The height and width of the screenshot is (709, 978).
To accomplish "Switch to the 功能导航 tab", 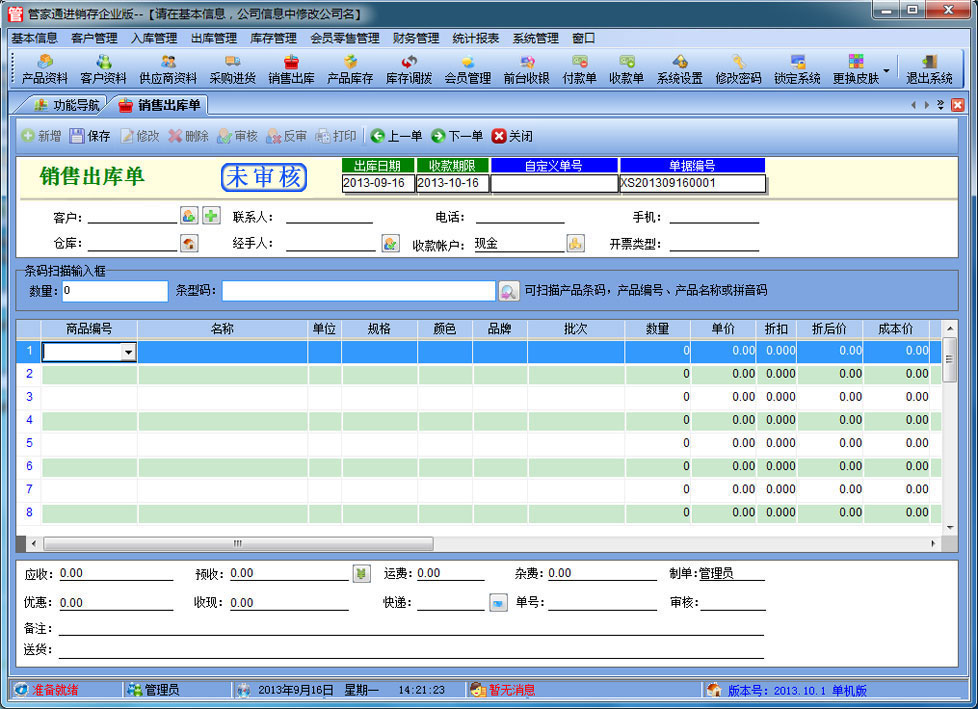I will (x=66, y=104).
